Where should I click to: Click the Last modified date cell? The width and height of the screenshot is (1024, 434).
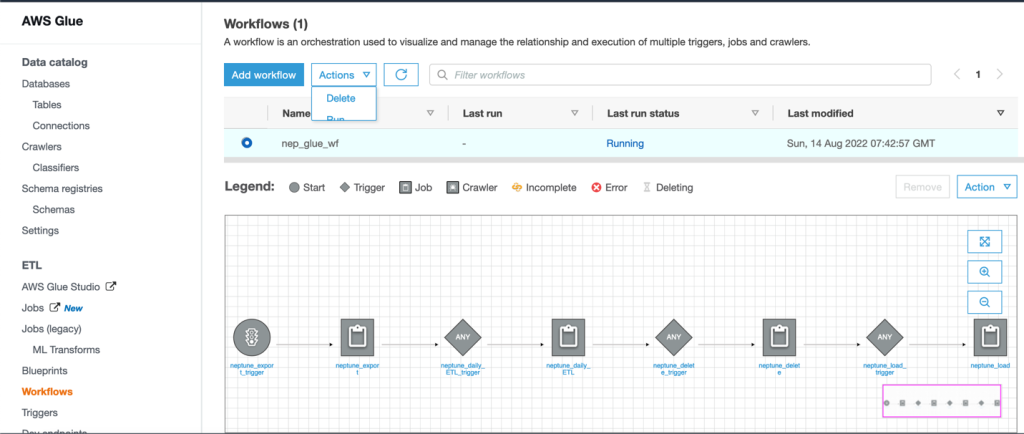click(861, 143)
